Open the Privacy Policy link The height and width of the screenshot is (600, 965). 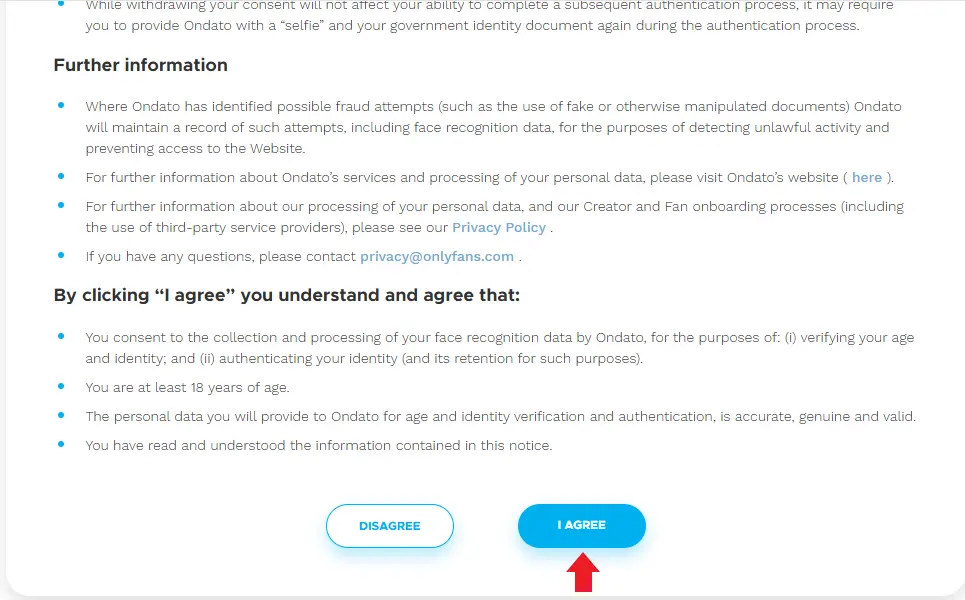(x=499, y=227)
